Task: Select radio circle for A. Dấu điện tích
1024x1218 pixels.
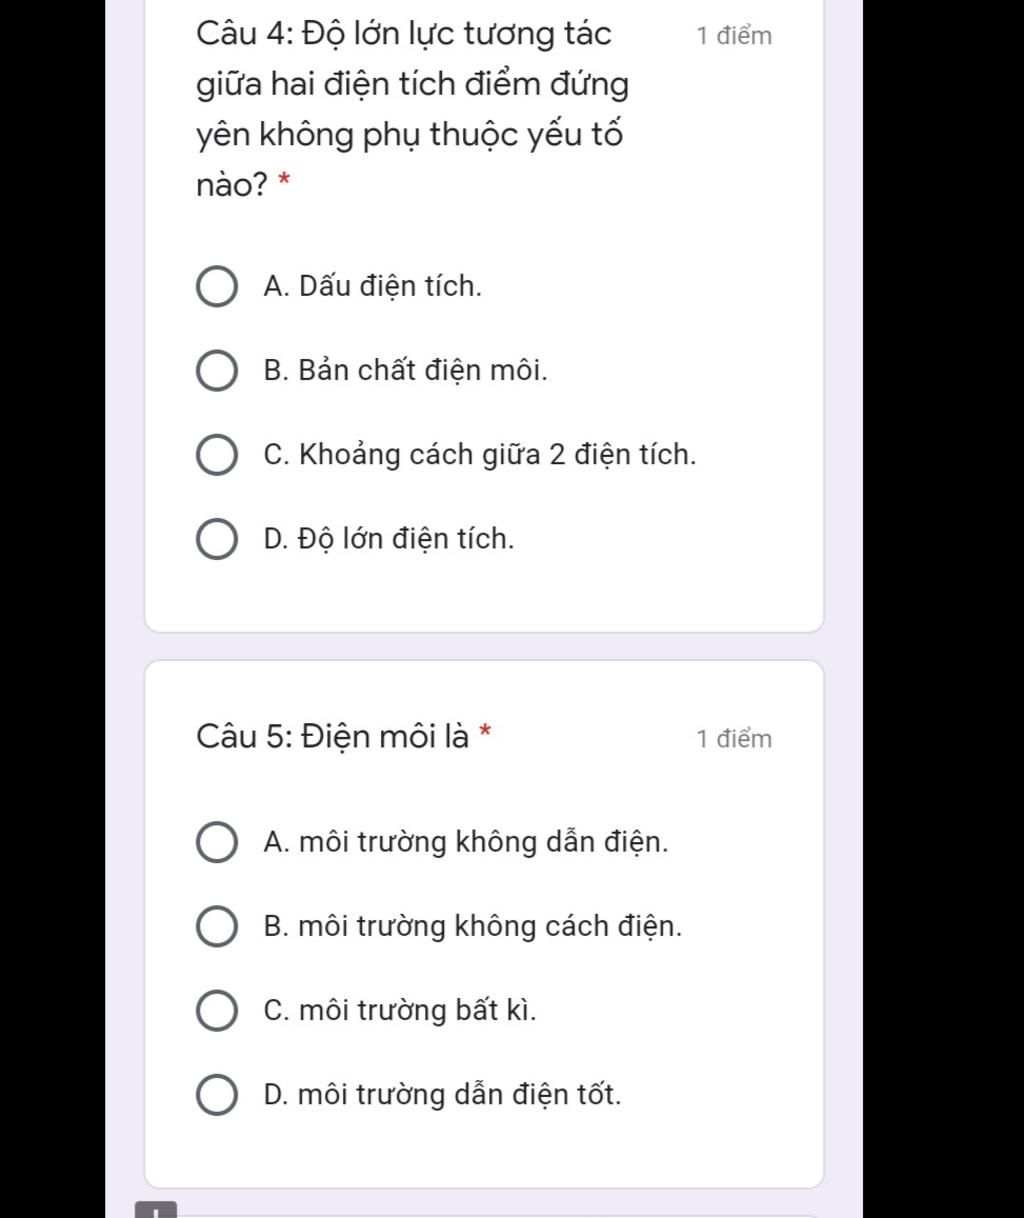Action: [x=215, y=287]
